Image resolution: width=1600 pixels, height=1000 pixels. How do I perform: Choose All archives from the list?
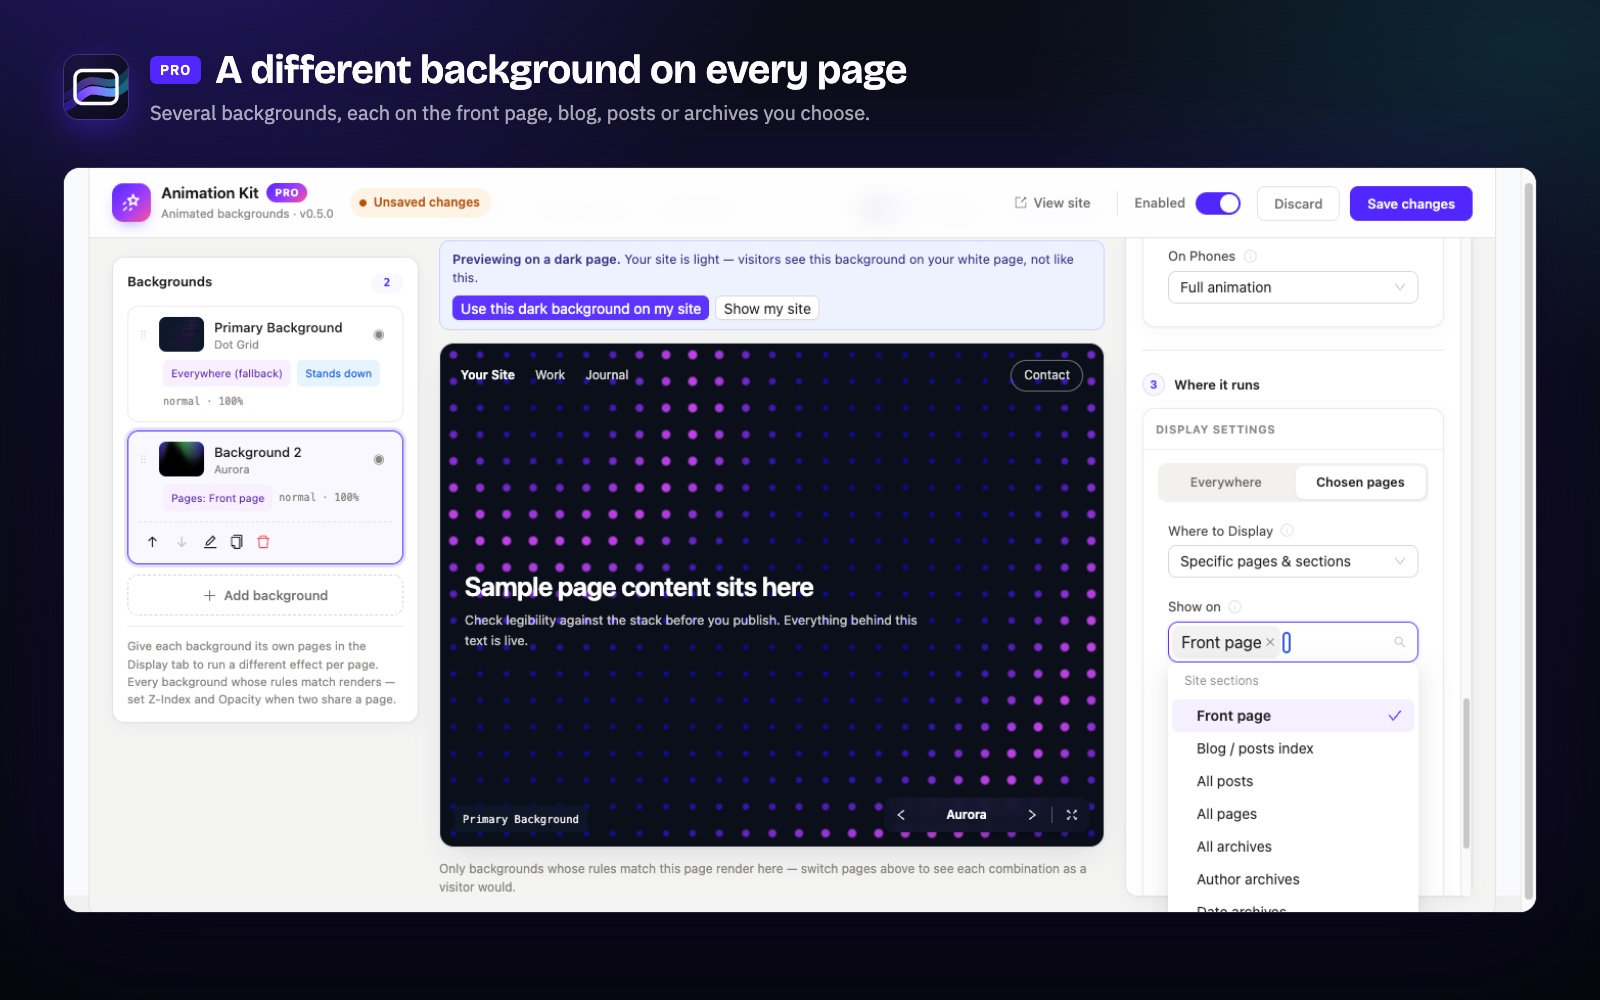[x=1293, y=847]
